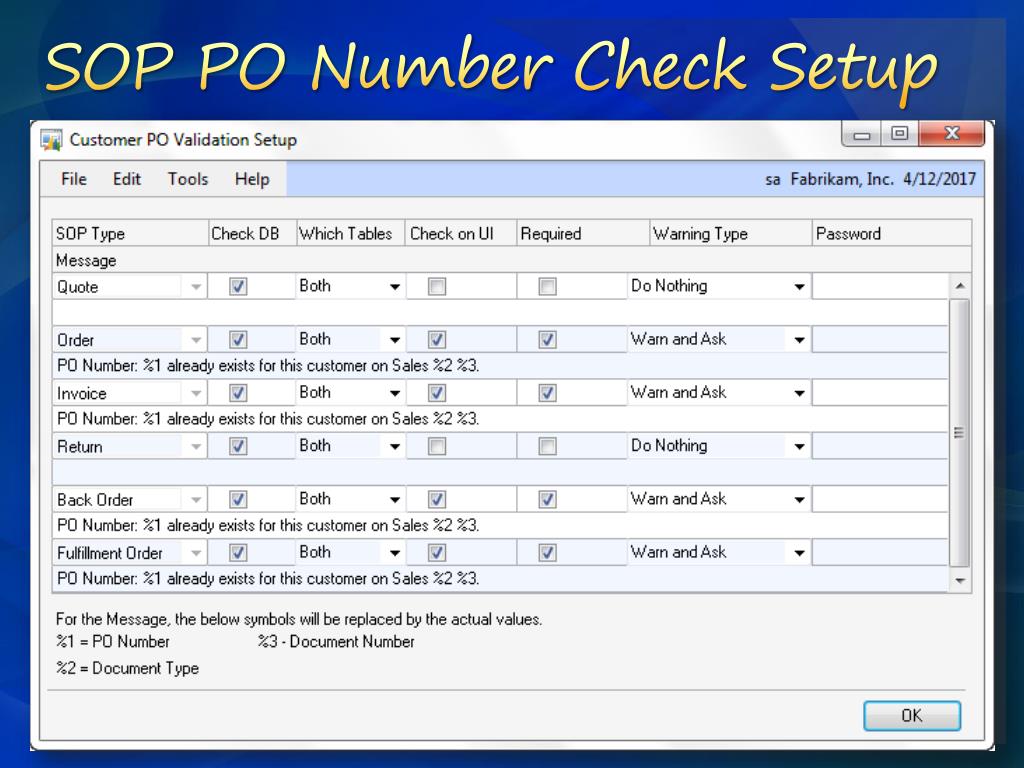Toggle Check DB checkbox for Return row
The height and width of the screenshot is (768, 1024).
point(238,446)
